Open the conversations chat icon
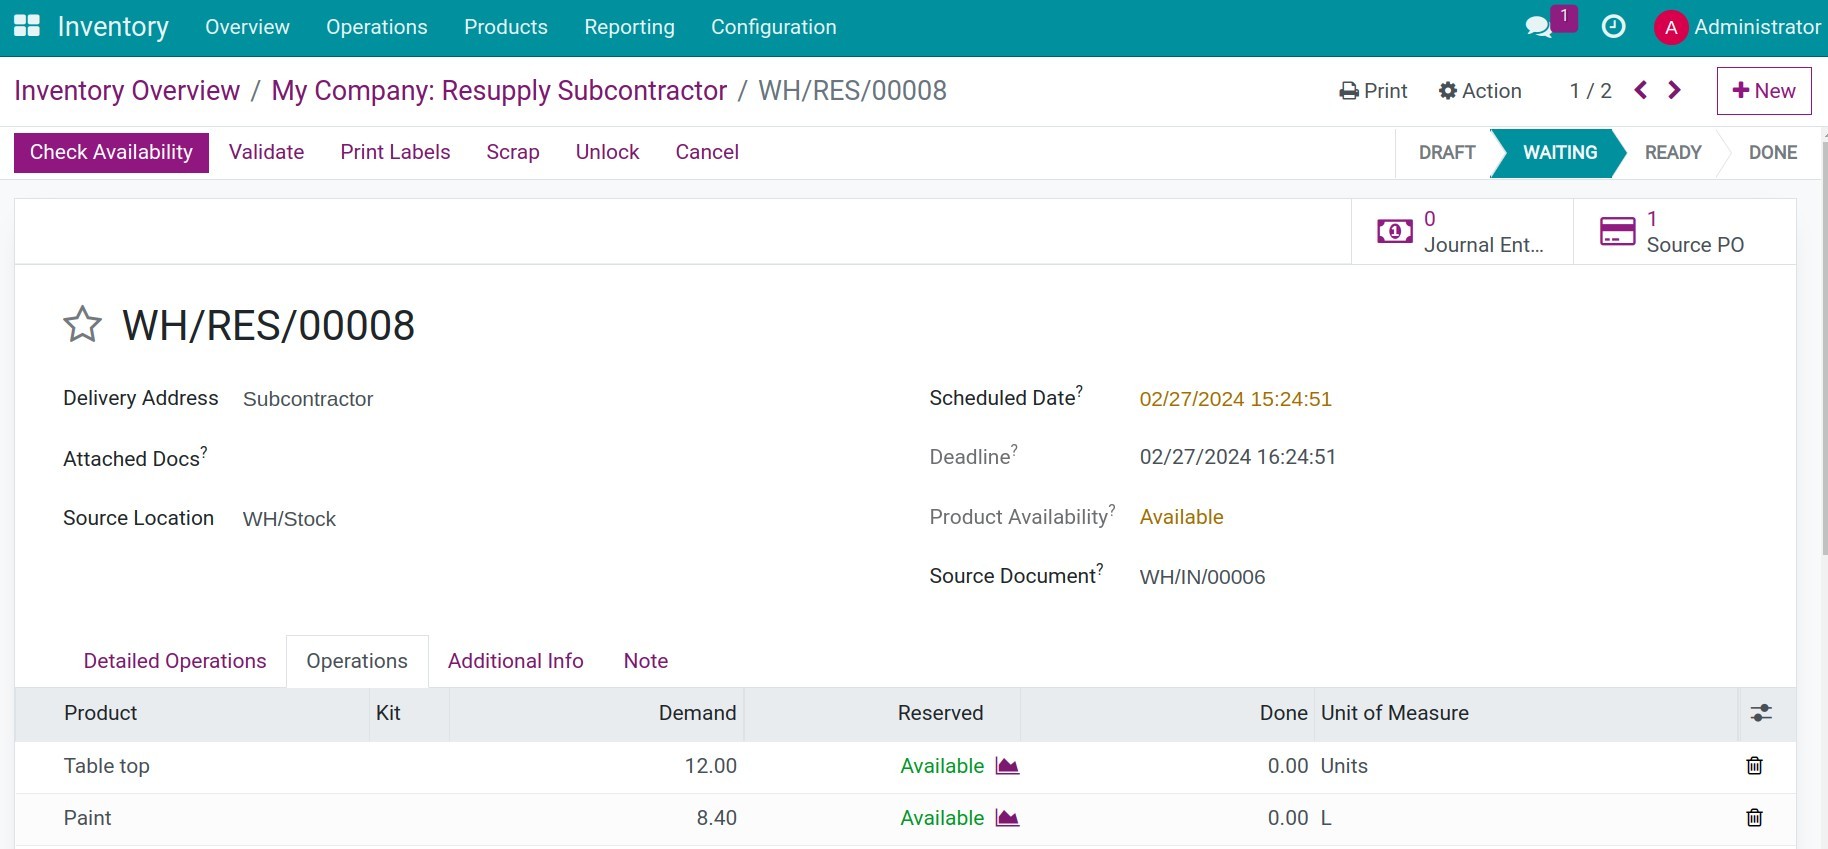1828x849 pixels. [x=1539, y=27]
